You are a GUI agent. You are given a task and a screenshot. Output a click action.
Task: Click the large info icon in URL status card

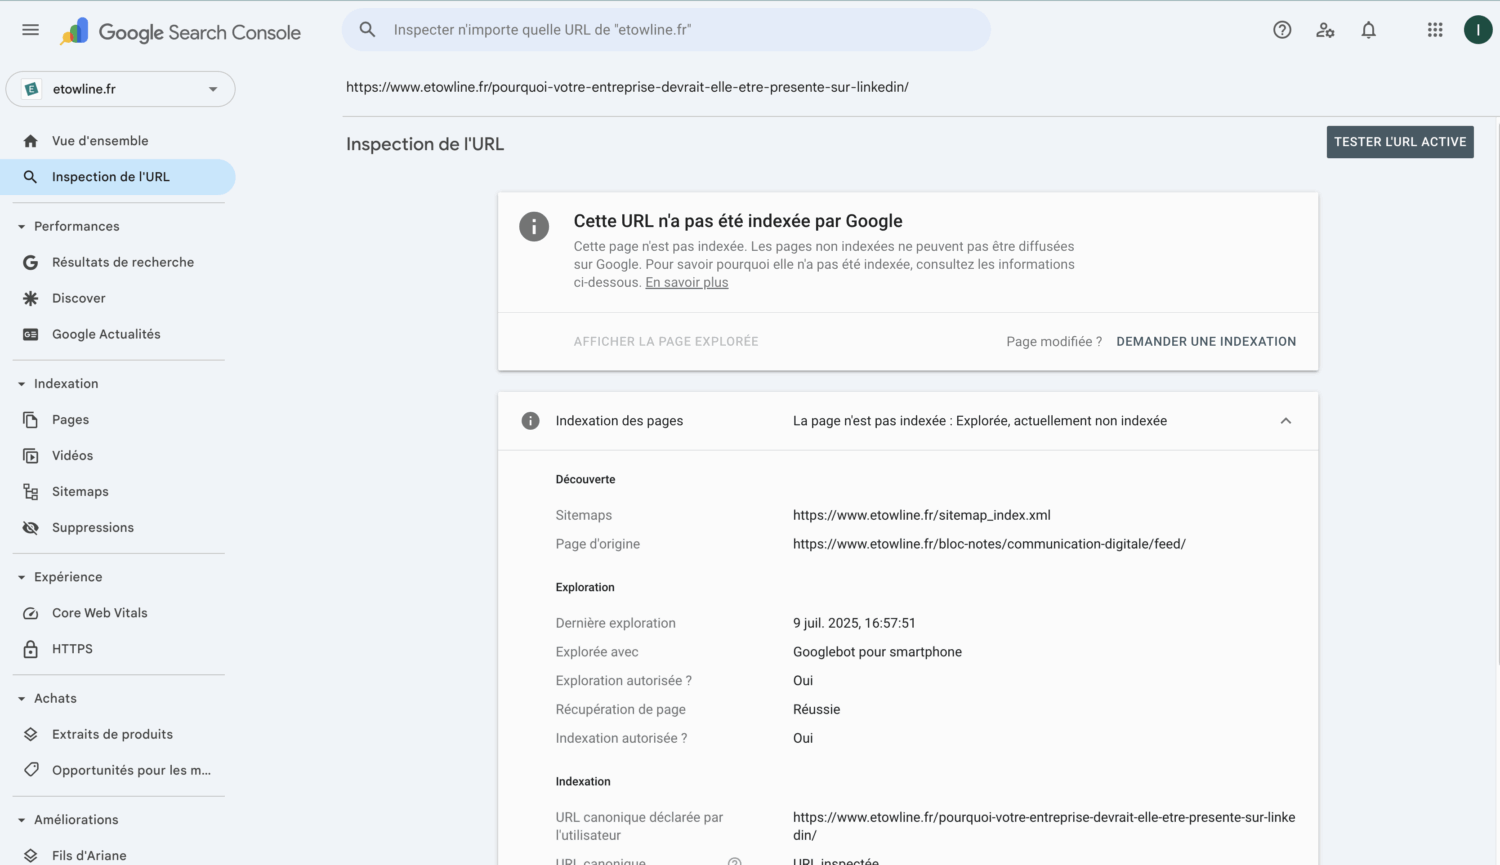534,226
